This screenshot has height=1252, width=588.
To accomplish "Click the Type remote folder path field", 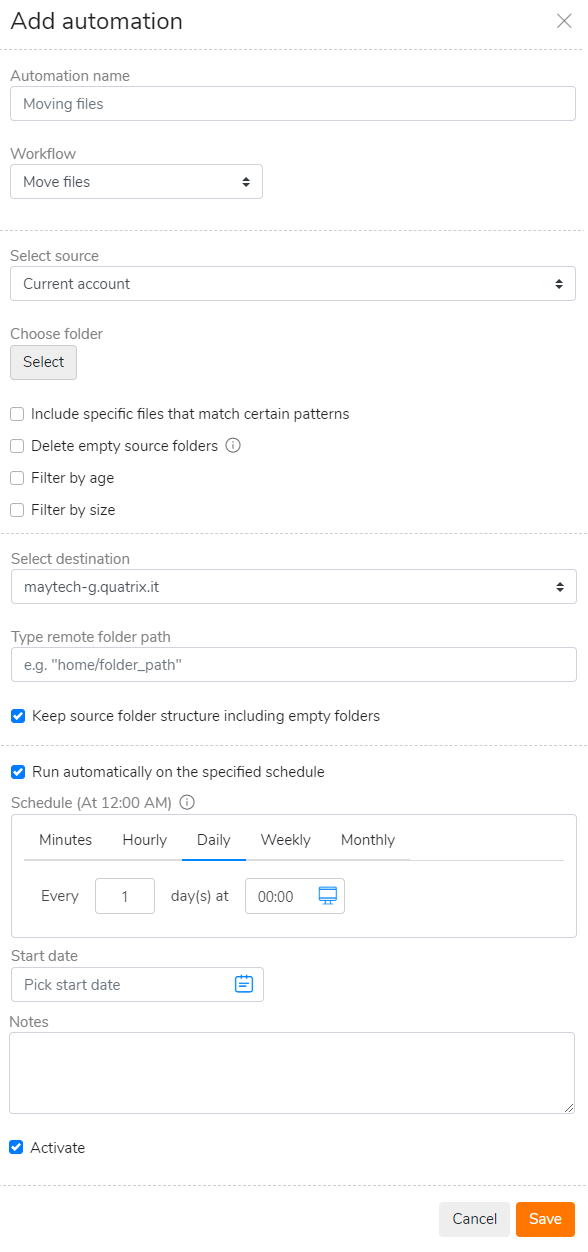I will 294,665.
